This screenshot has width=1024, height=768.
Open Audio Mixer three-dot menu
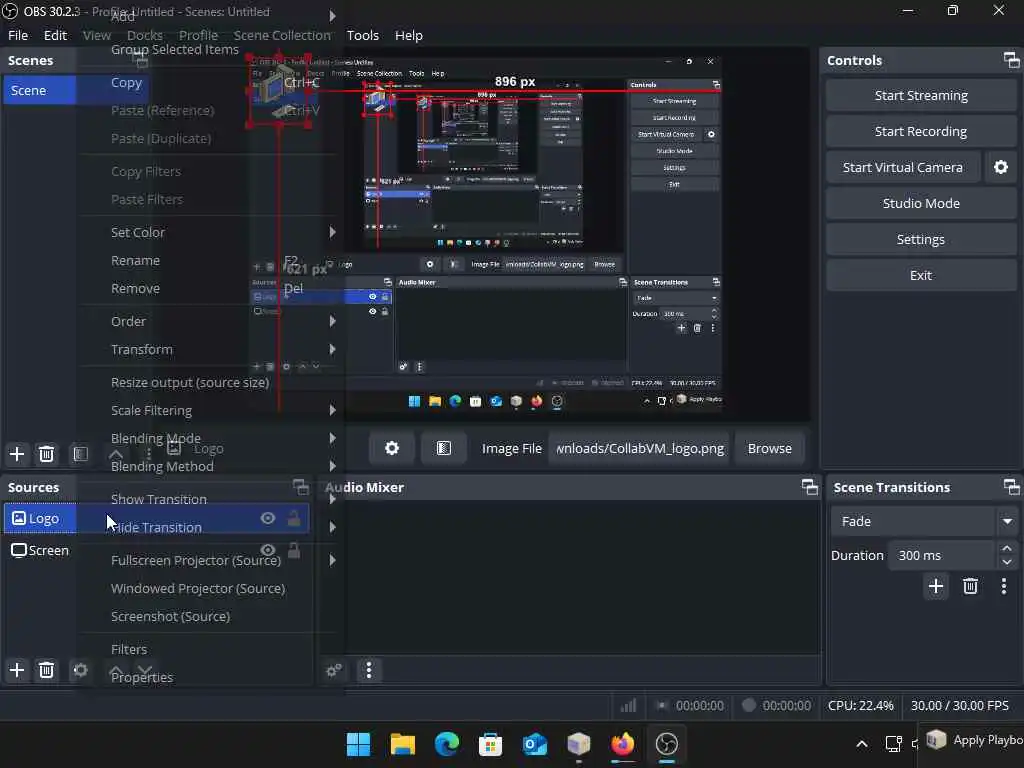(369, 670)
